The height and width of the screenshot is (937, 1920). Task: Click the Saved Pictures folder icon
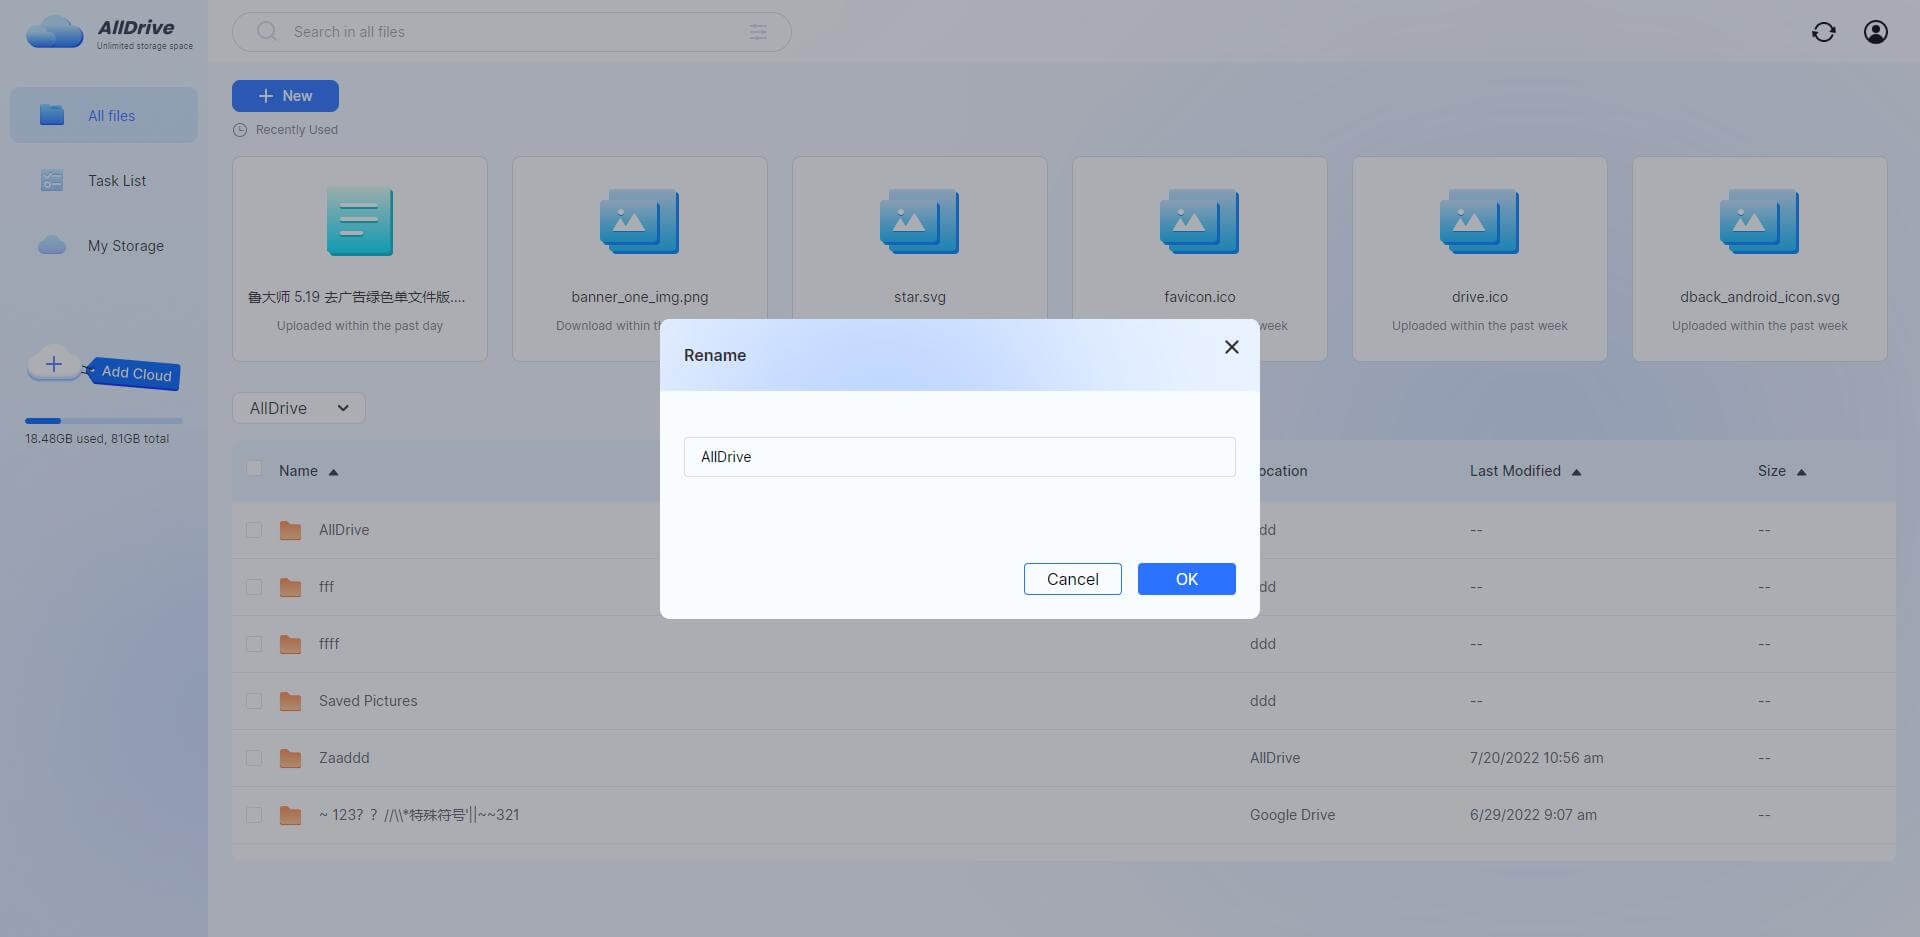point(291,701)
